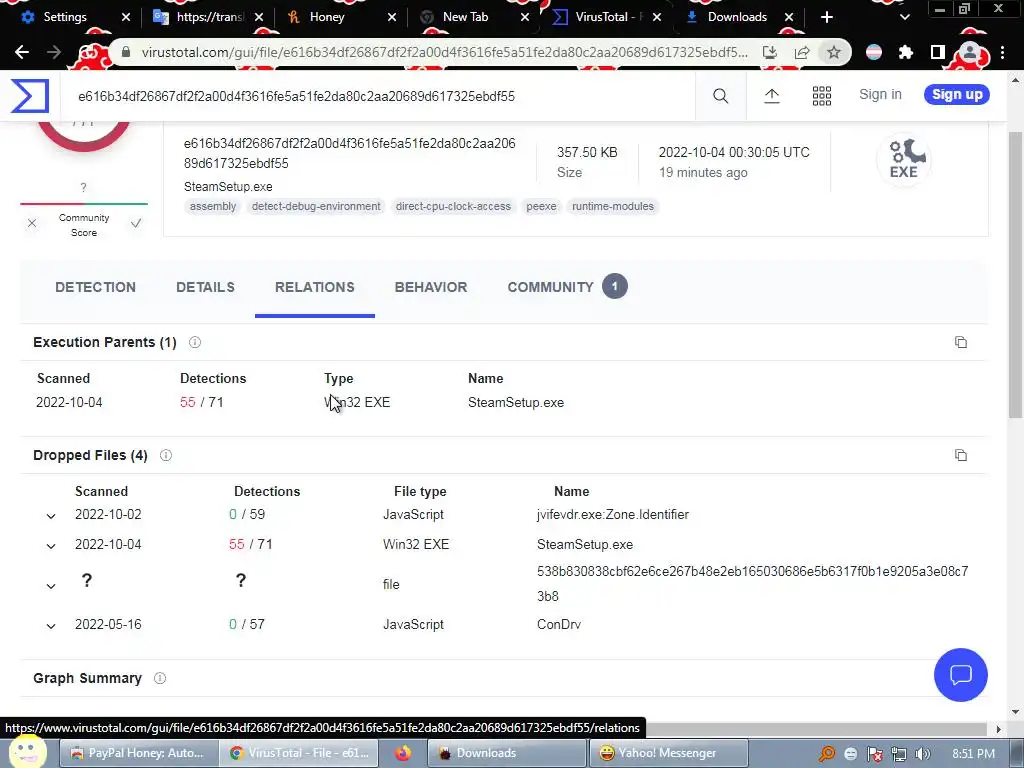The height and width of the screenshot is (768, 1024).
Task: Click the peexe tag
Action: pos(541,206)
